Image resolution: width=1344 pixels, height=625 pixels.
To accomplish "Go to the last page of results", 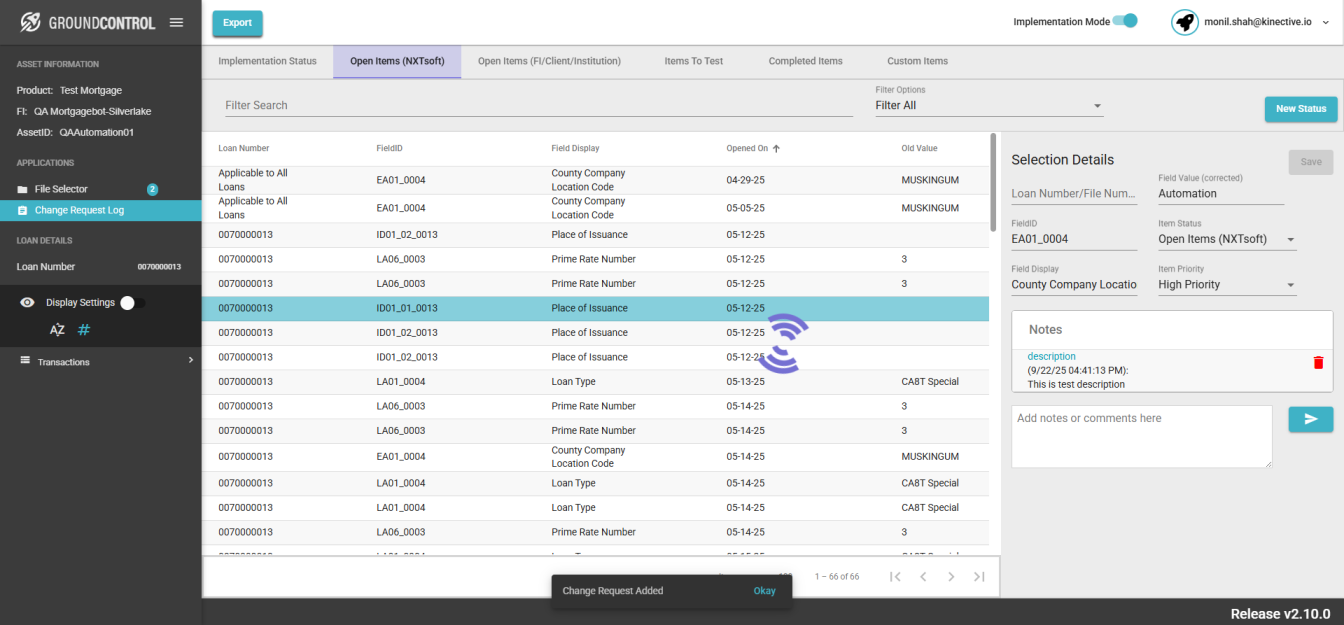I will pos(979,576).
